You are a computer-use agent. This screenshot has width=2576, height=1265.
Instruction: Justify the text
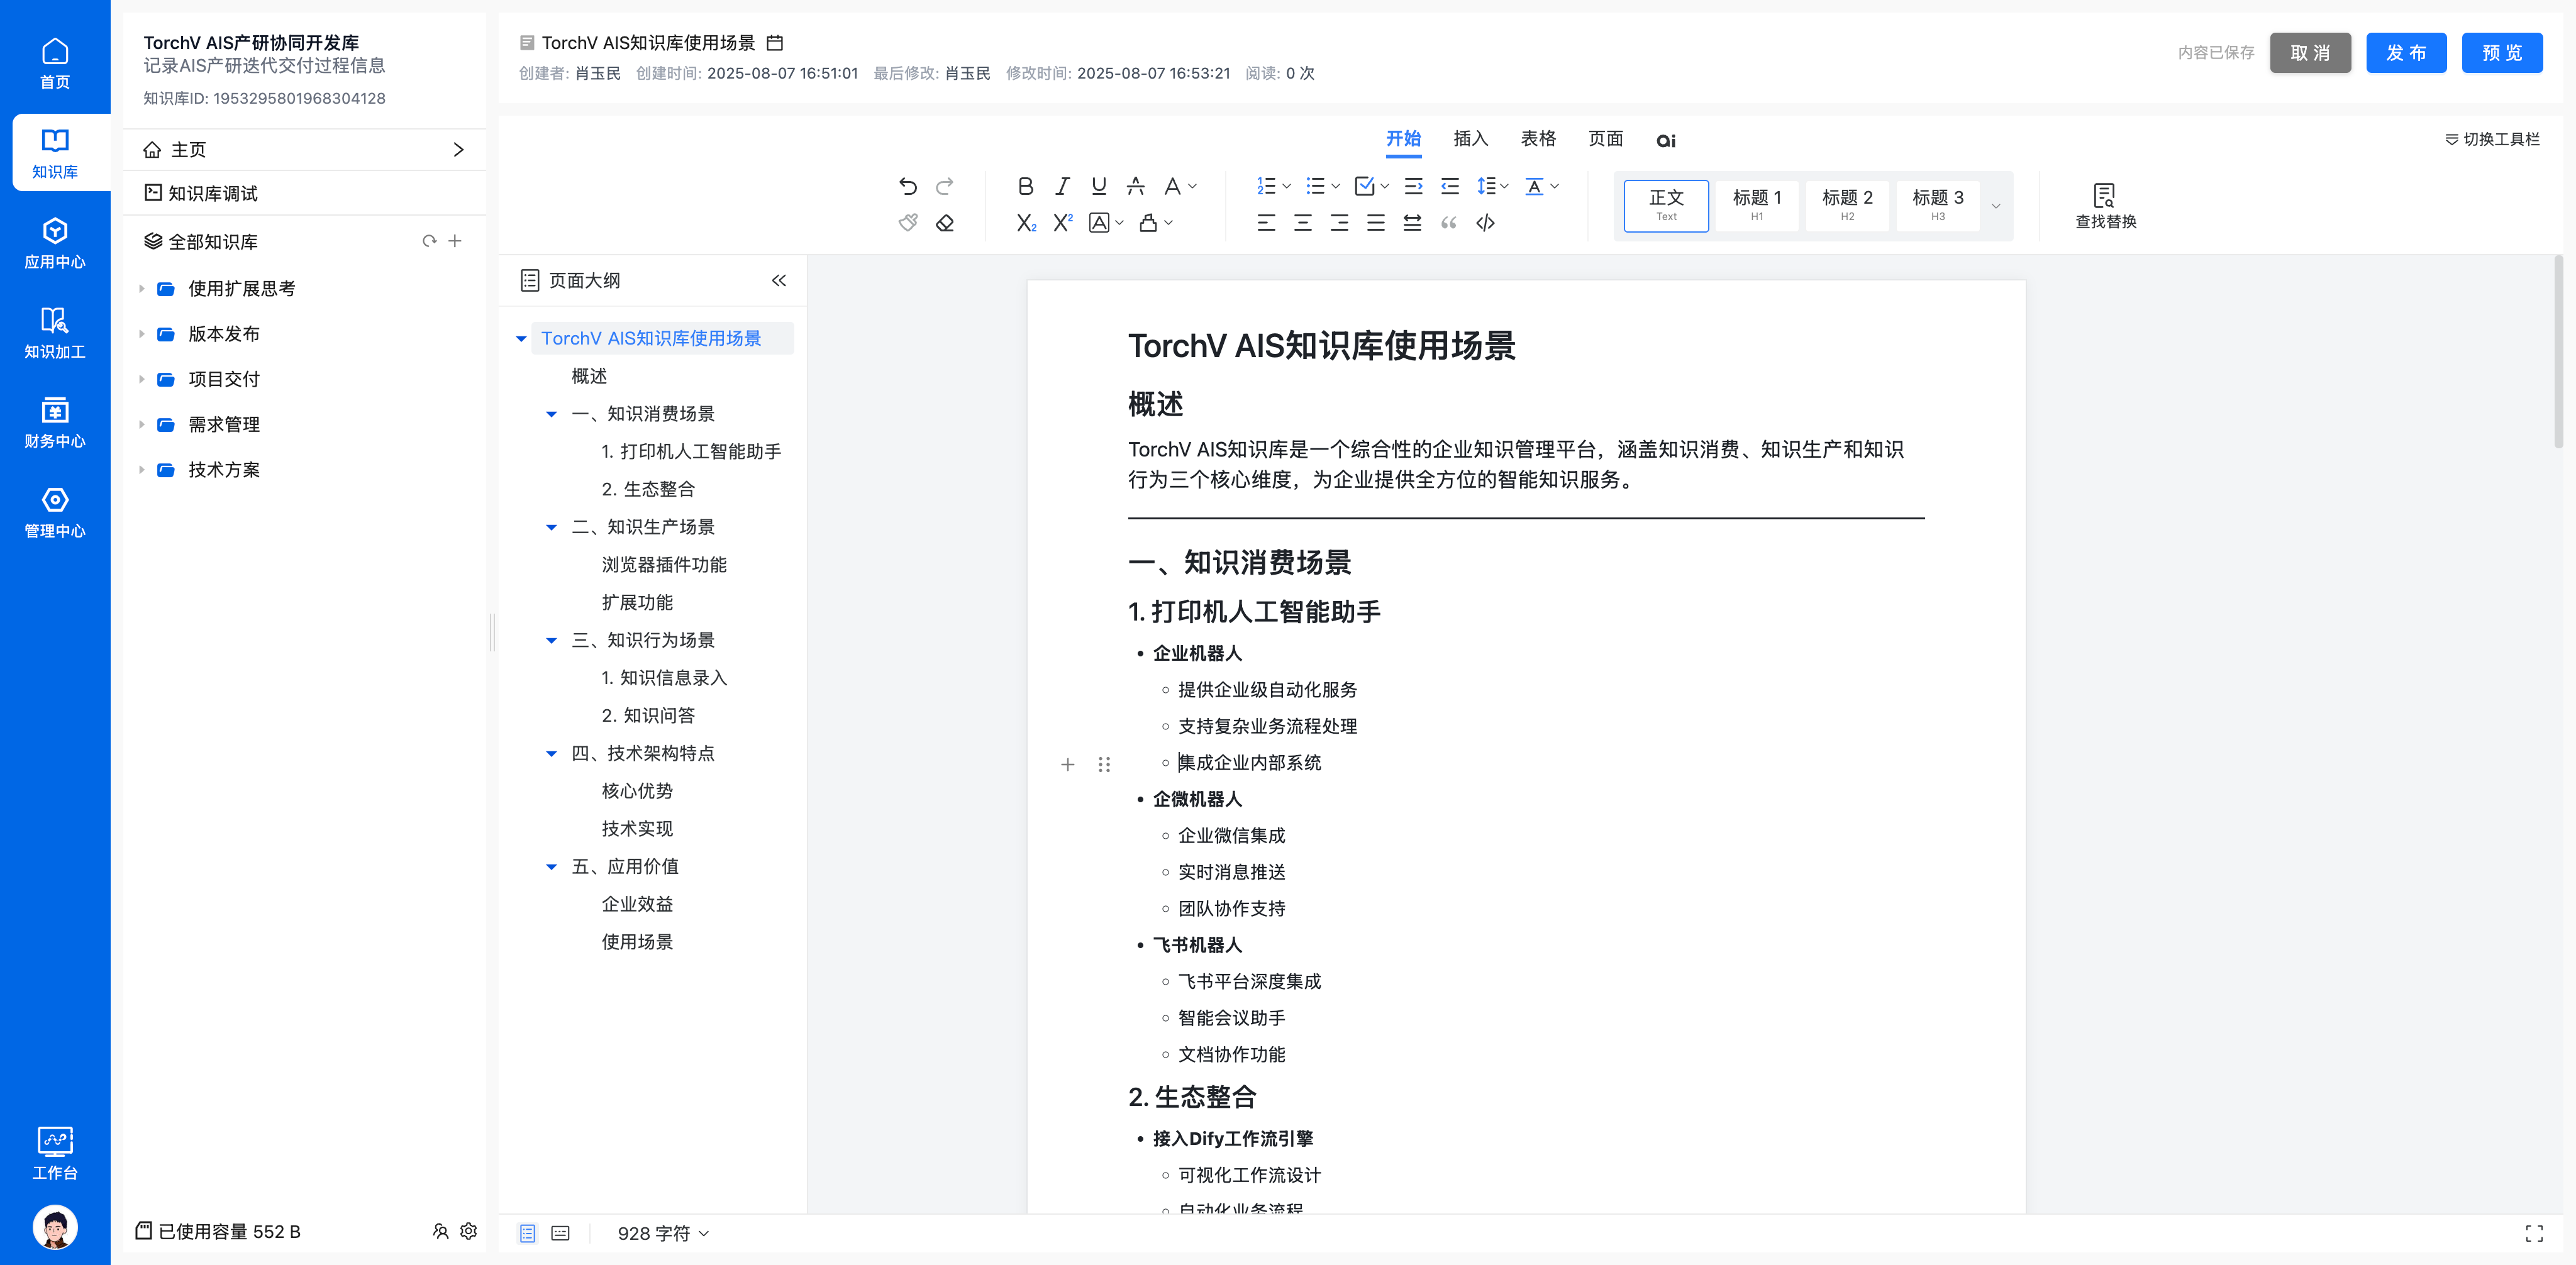pos(1376,223)
